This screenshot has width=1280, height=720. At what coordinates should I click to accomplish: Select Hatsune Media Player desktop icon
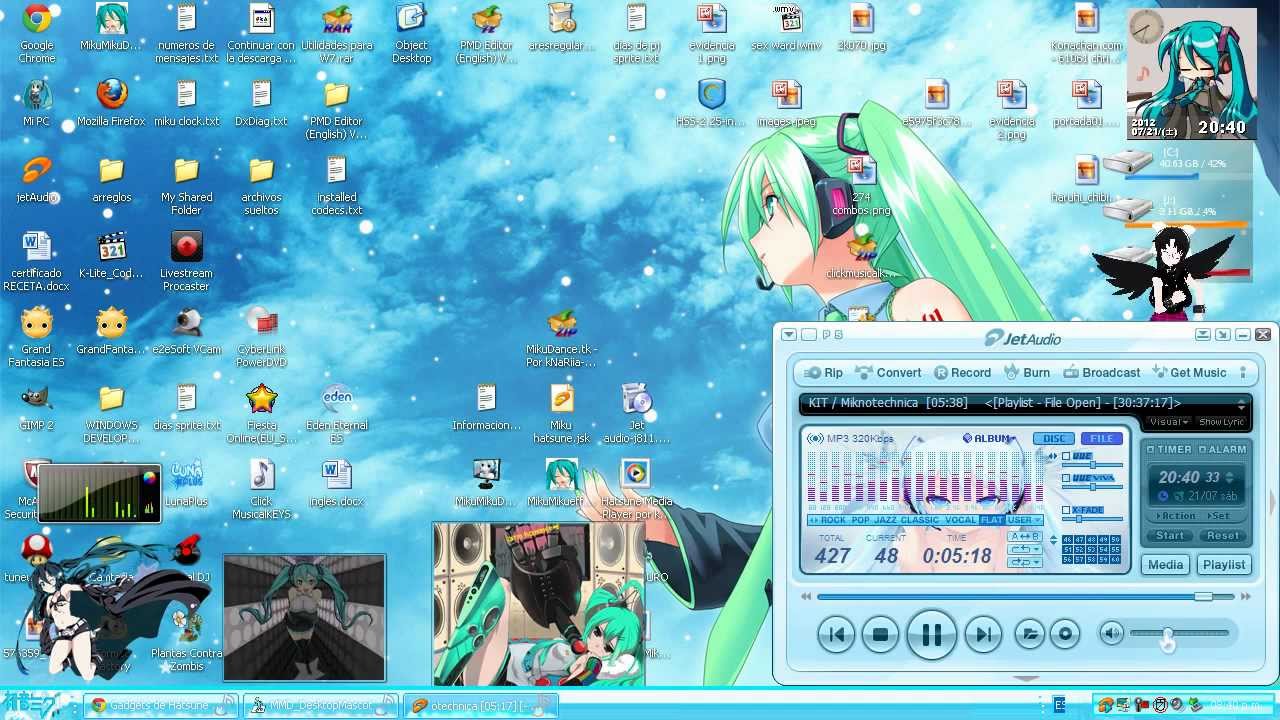[637, 489]
